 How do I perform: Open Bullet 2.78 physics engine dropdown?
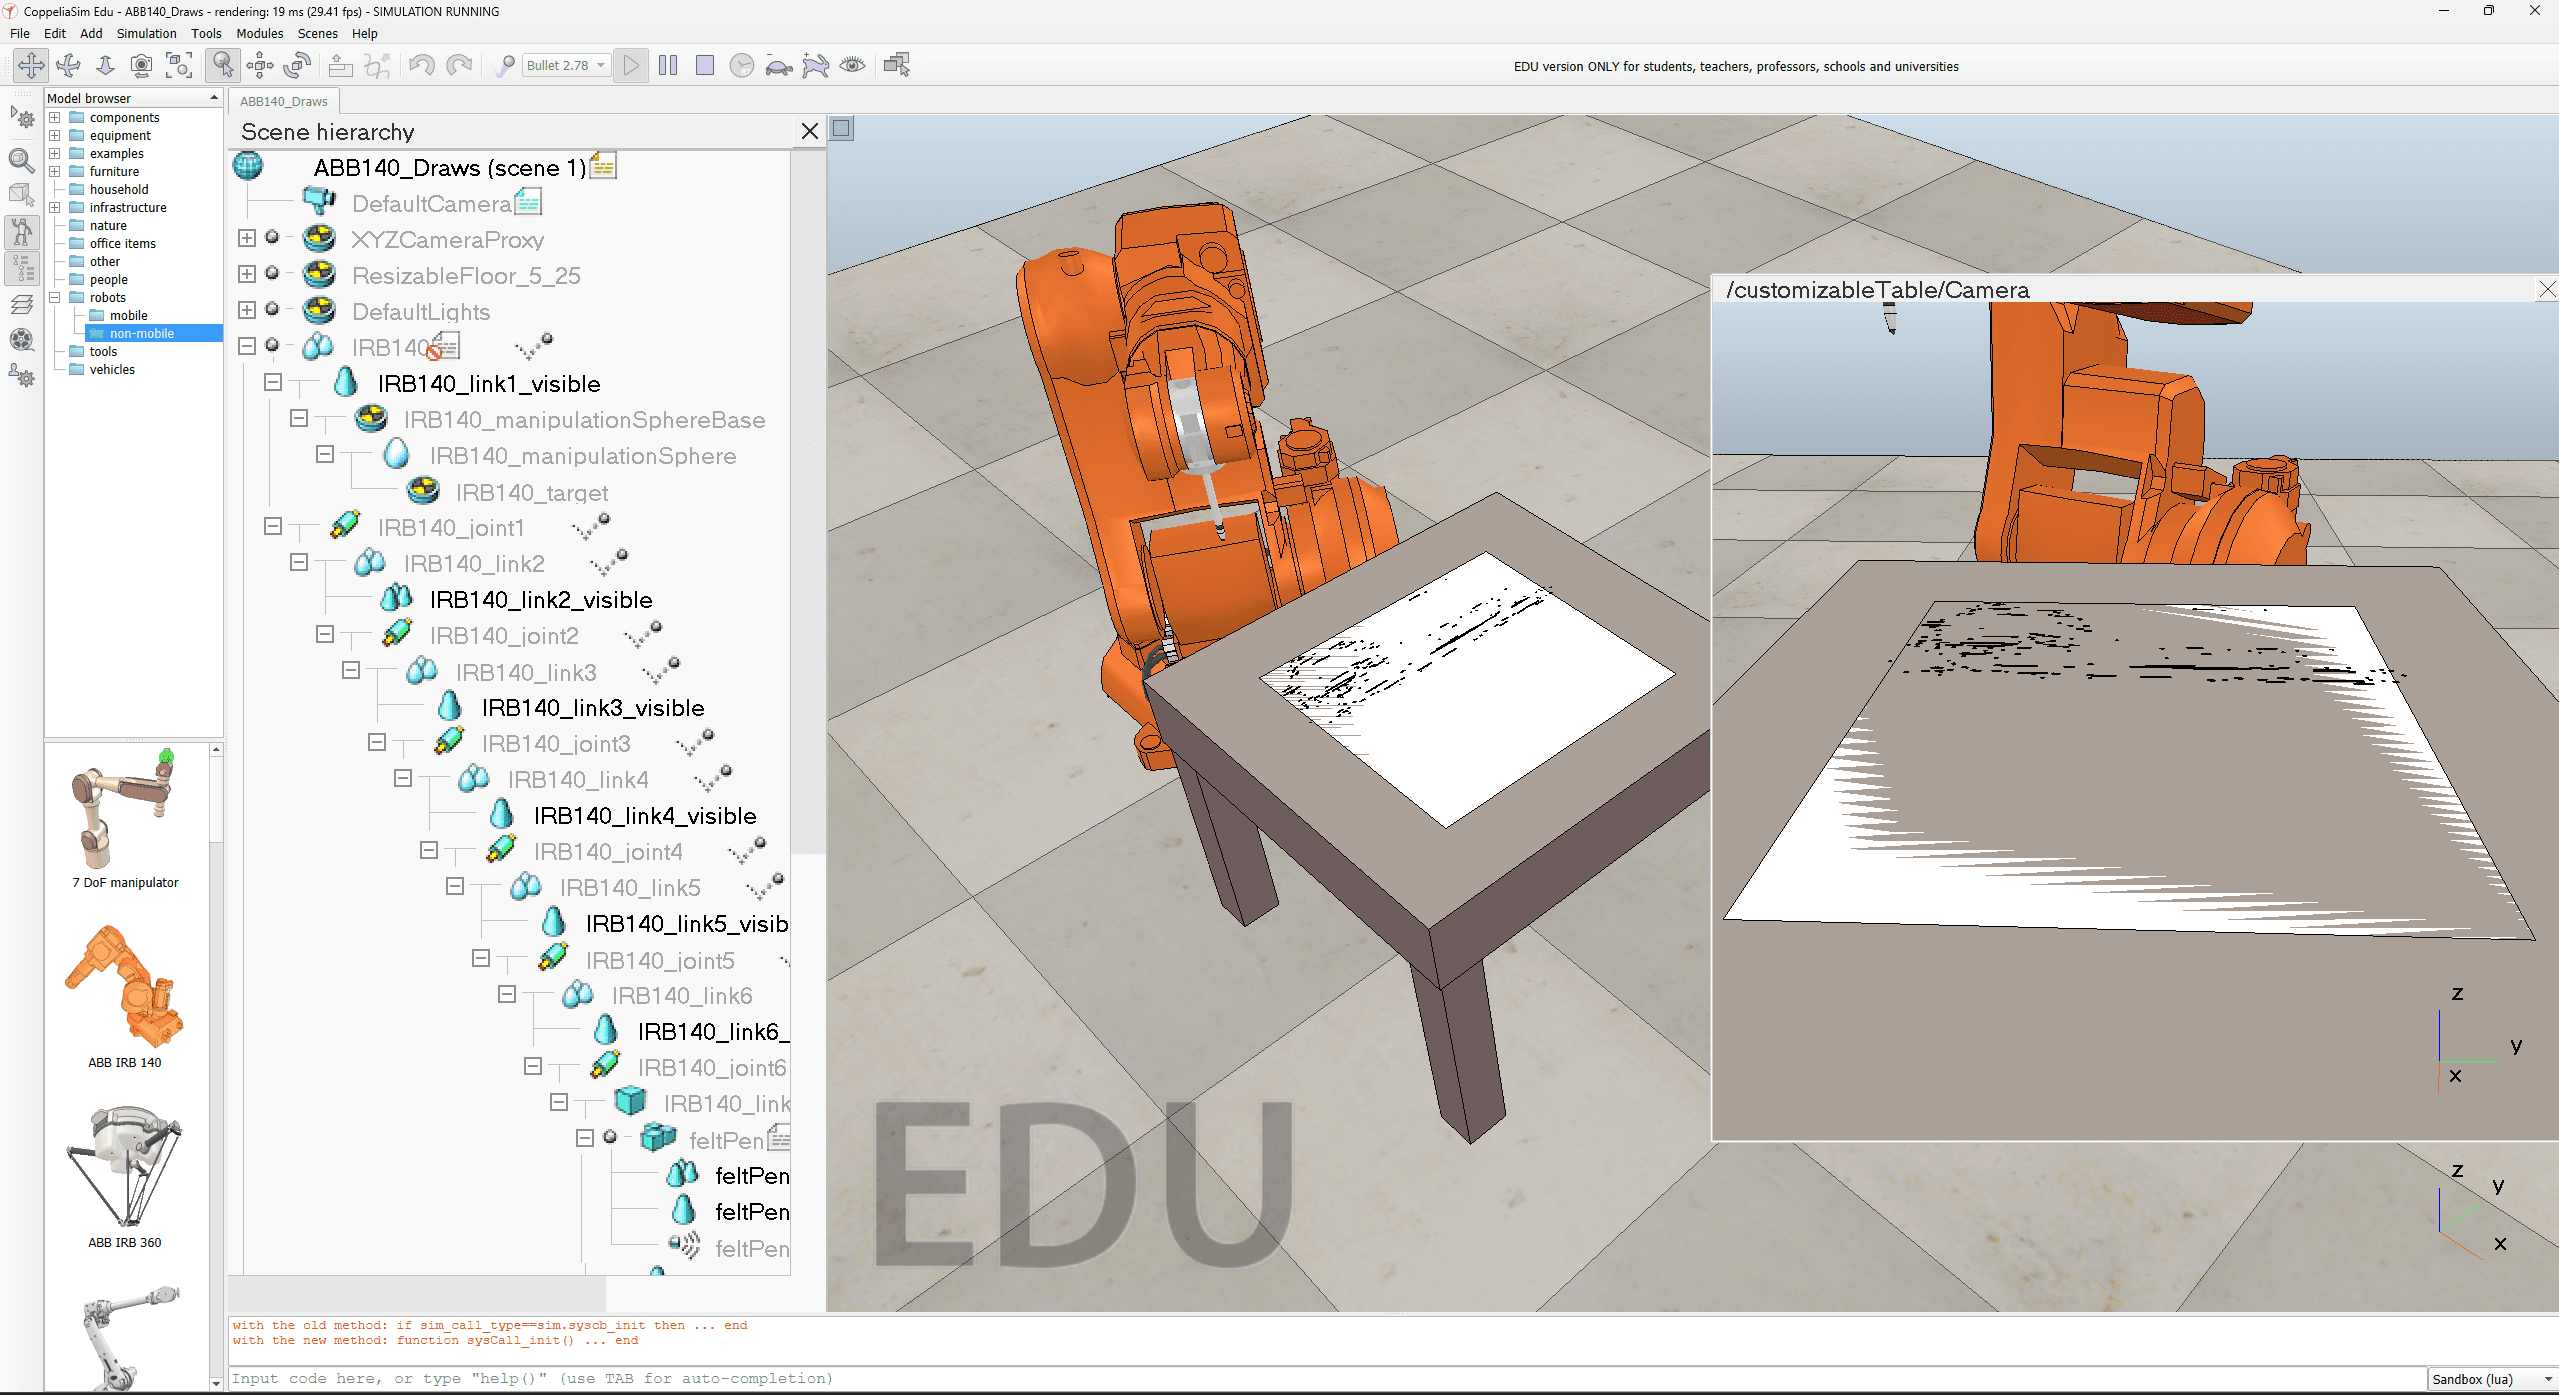(x=566, y=66)
